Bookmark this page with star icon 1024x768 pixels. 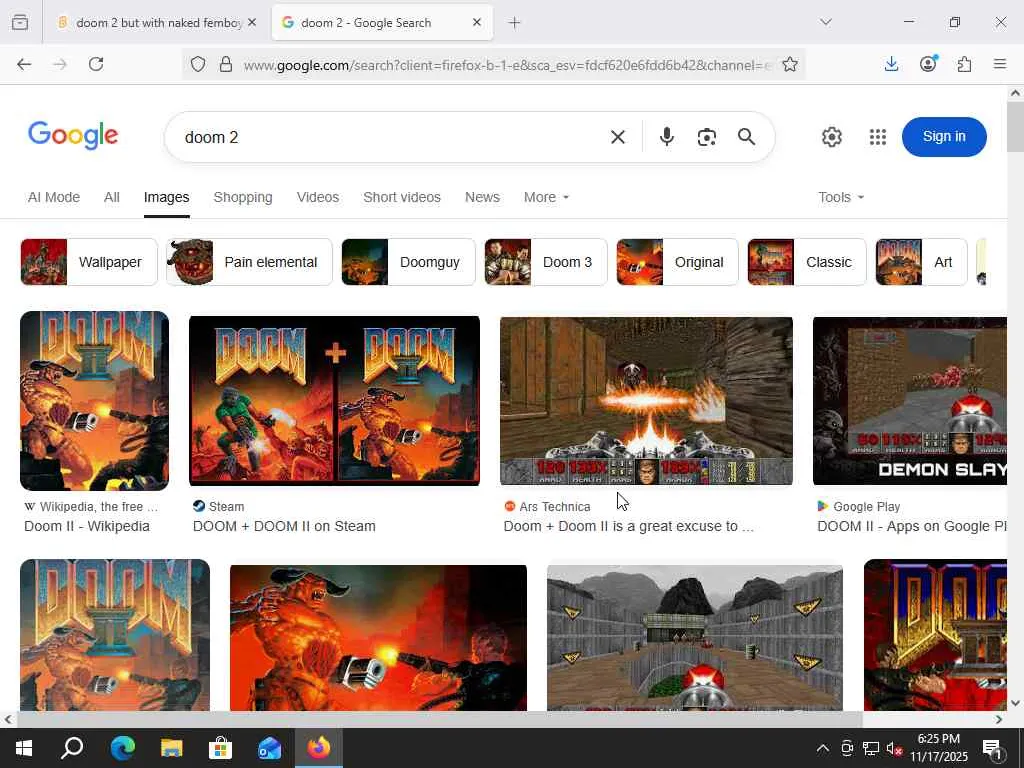pyautogui.click(x=790, y=65)
